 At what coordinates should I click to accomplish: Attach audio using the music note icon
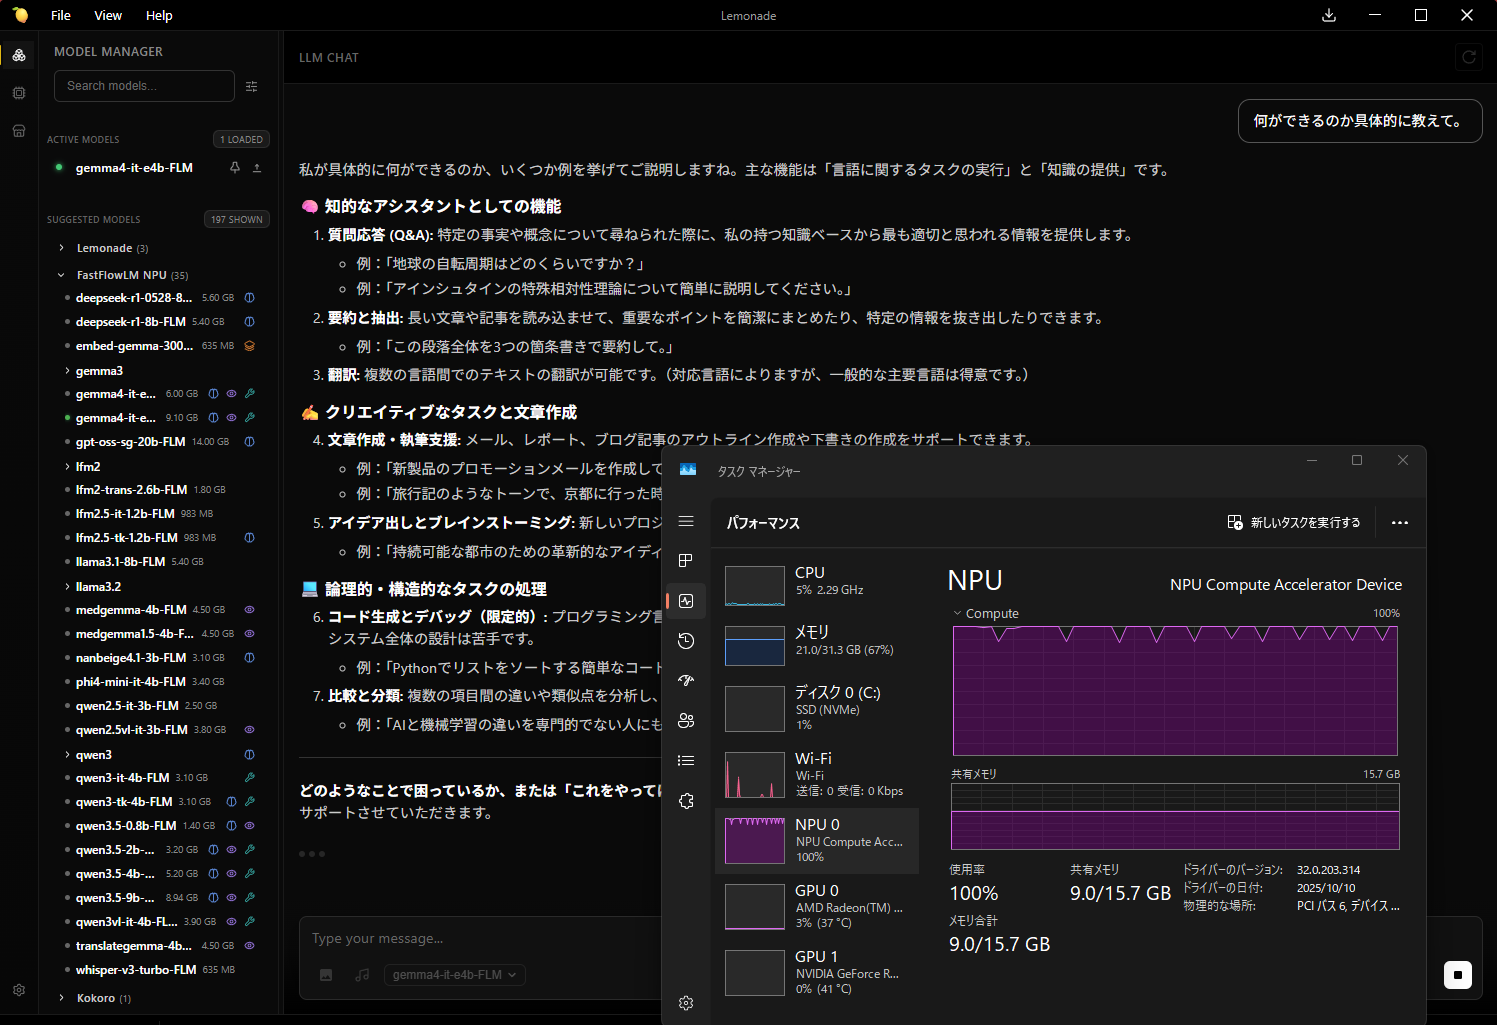click(362, 975)
